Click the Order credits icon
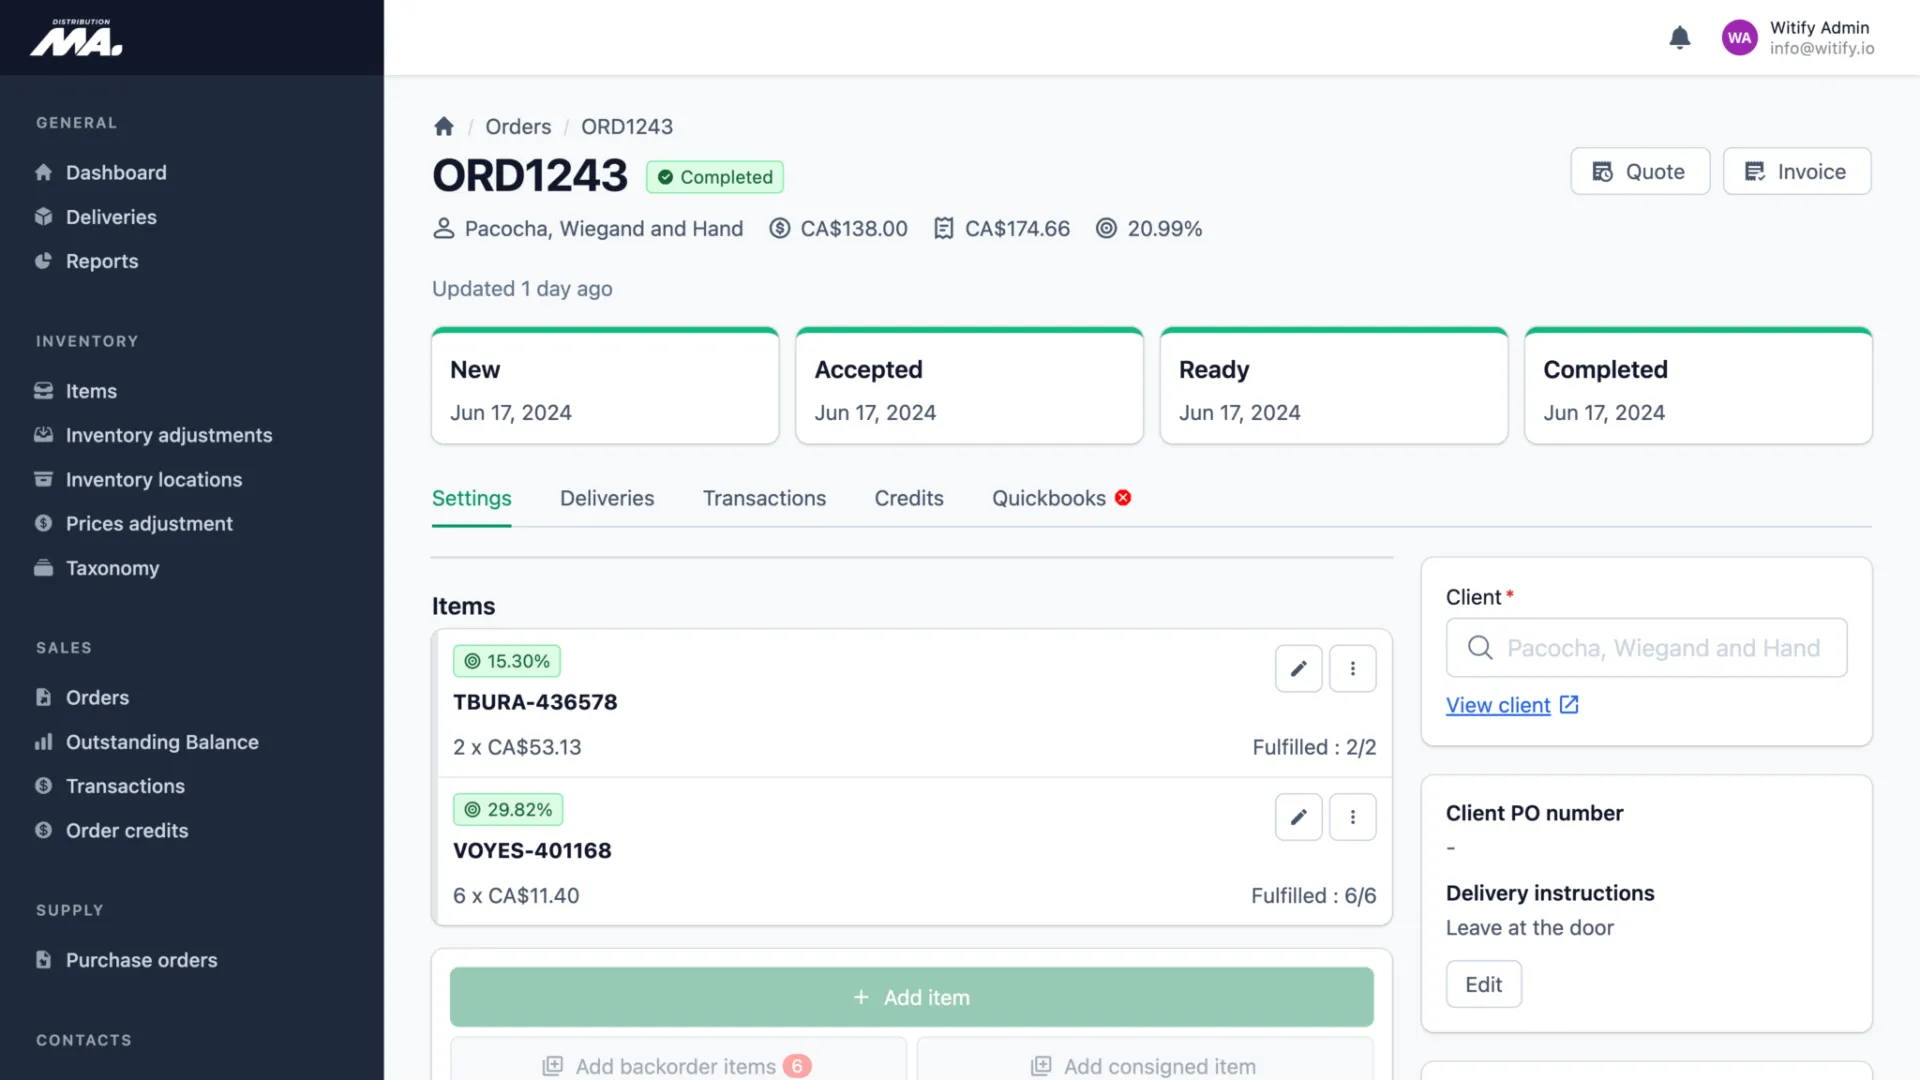 click(43, 830)
